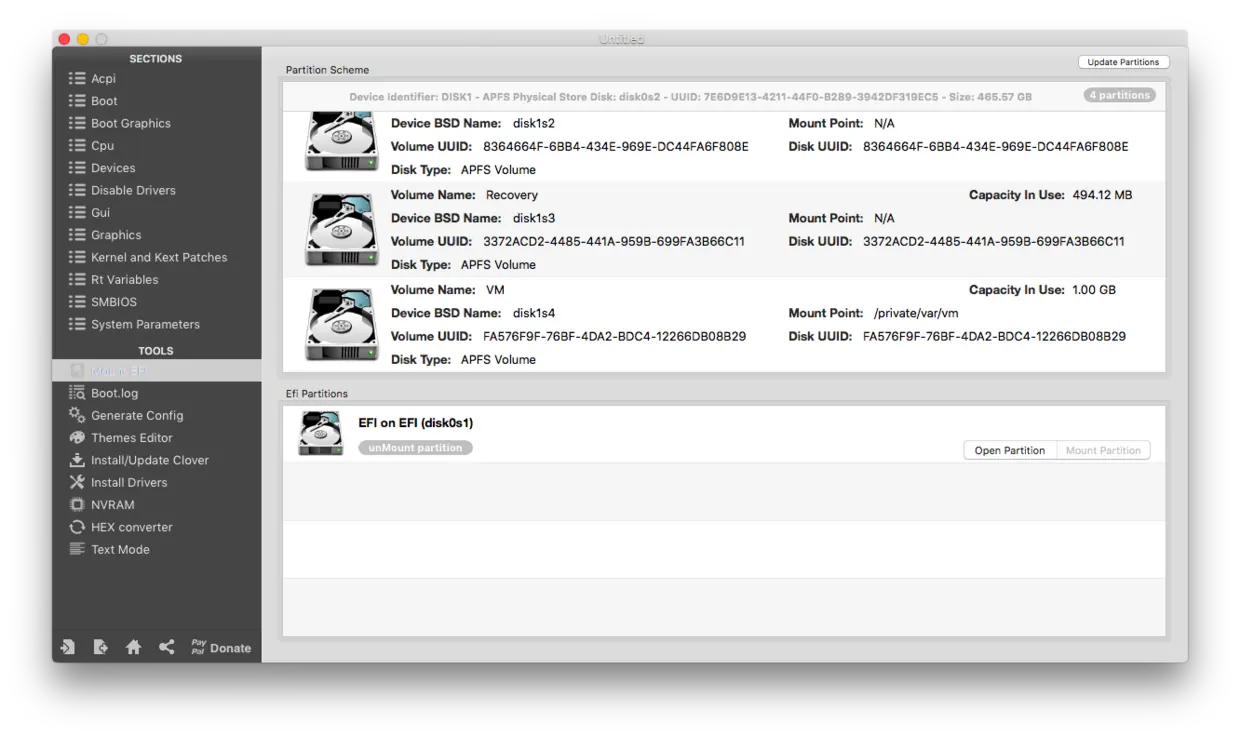This screenshot has height=737, width=1240.
Task: Click the share icon at the bottom
Action: tap(166, 647)
